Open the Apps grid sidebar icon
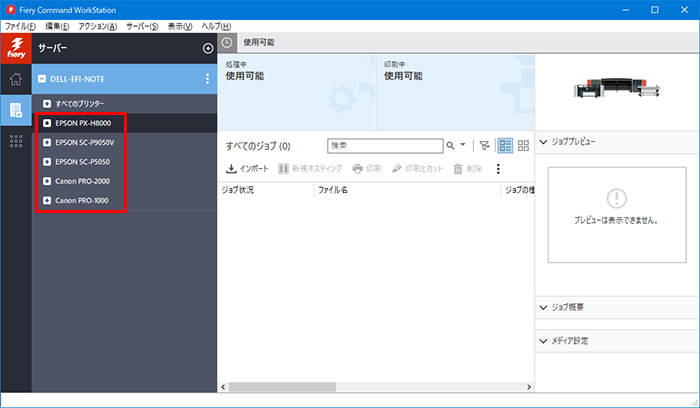The height and width of the screenshot is (408, 700). [x=16, y=141]
